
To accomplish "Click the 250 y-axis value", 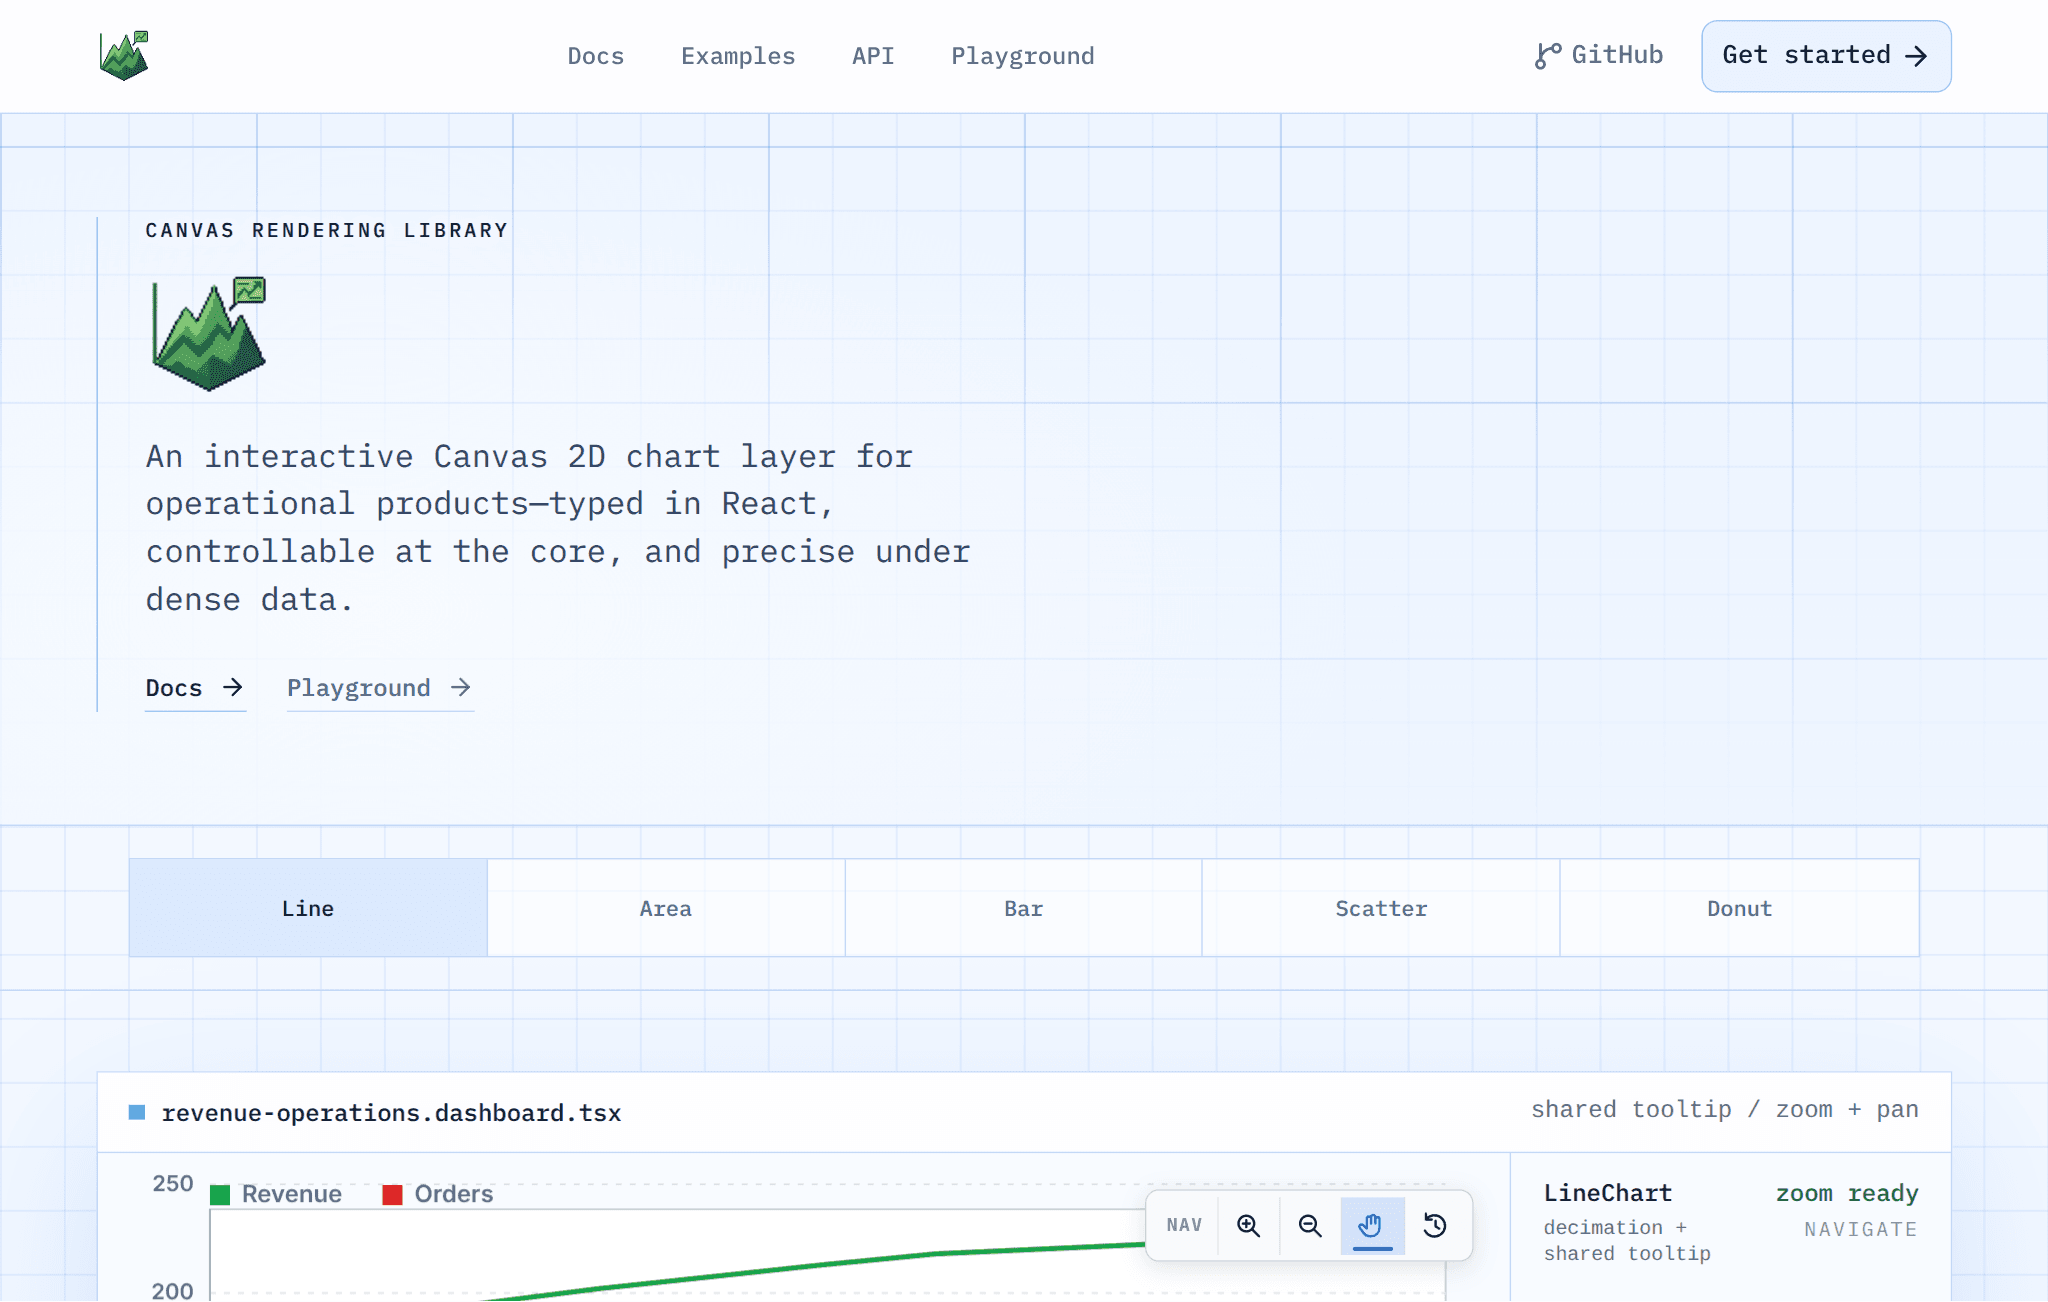I will click(x=173, y=1184).
